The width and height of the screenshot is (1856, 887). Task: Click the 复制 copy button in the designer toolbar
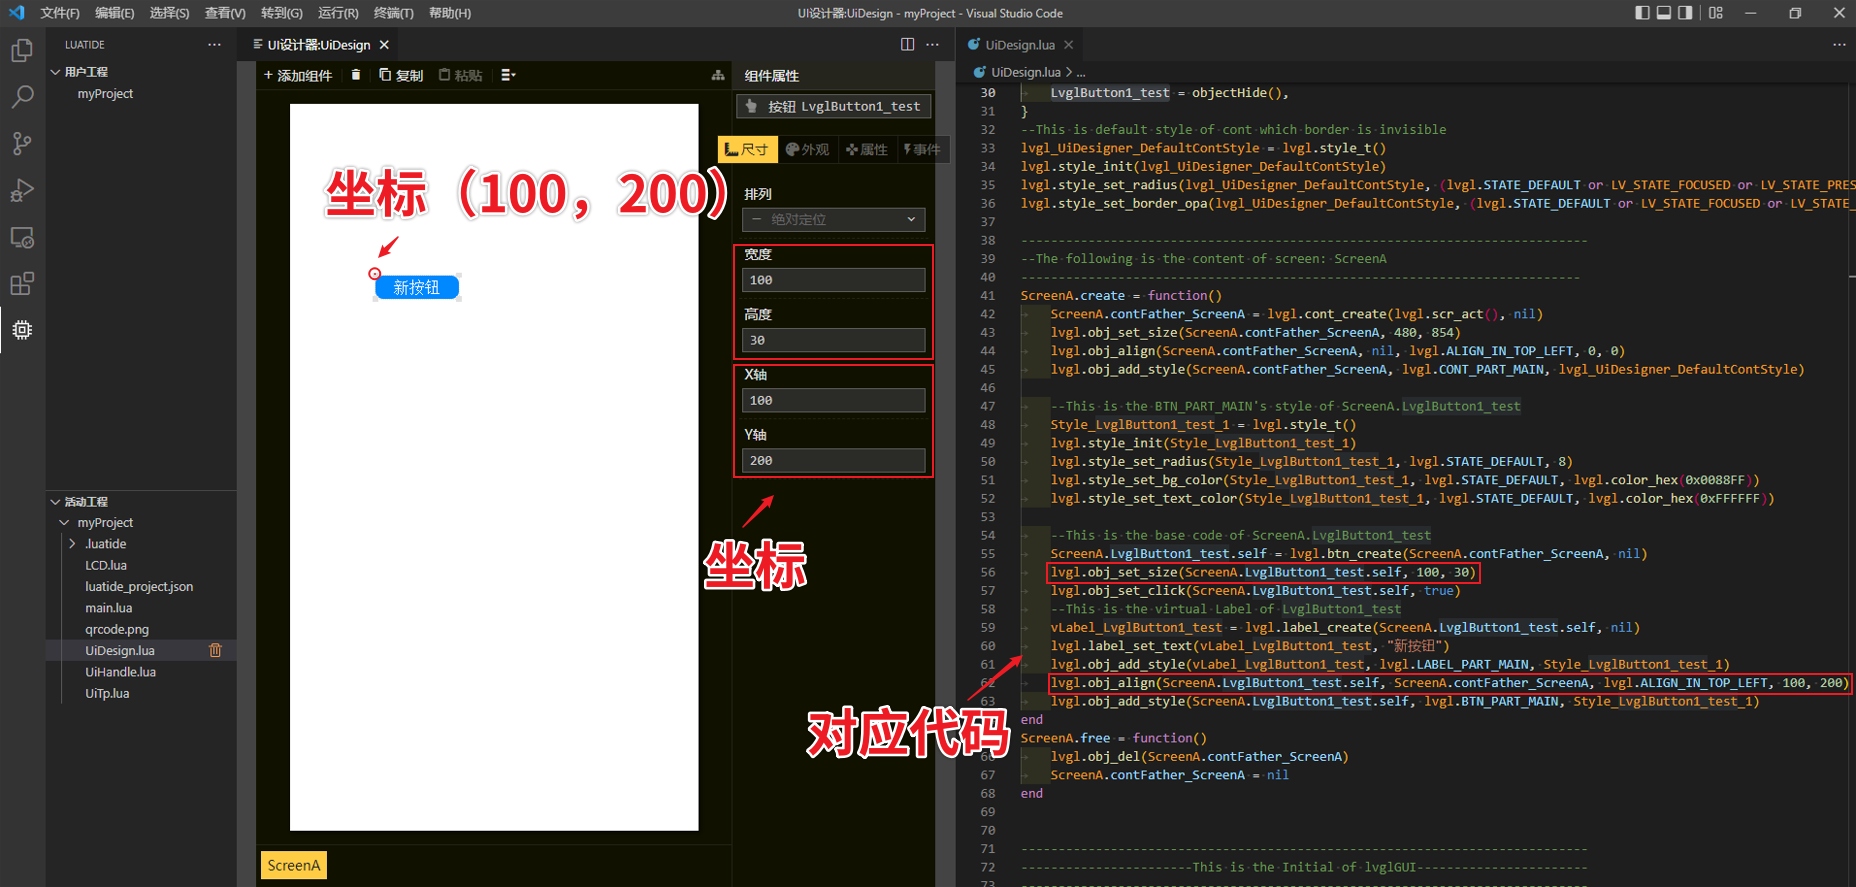(x=401, y=75)
